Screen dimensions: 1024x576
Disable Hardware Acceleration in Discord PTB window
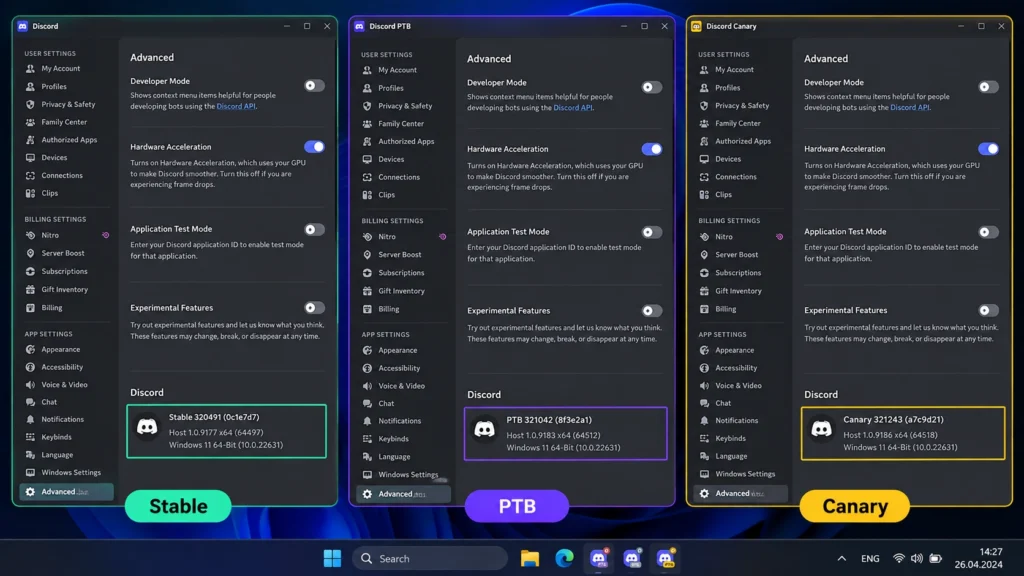click(x=651, y=149)
